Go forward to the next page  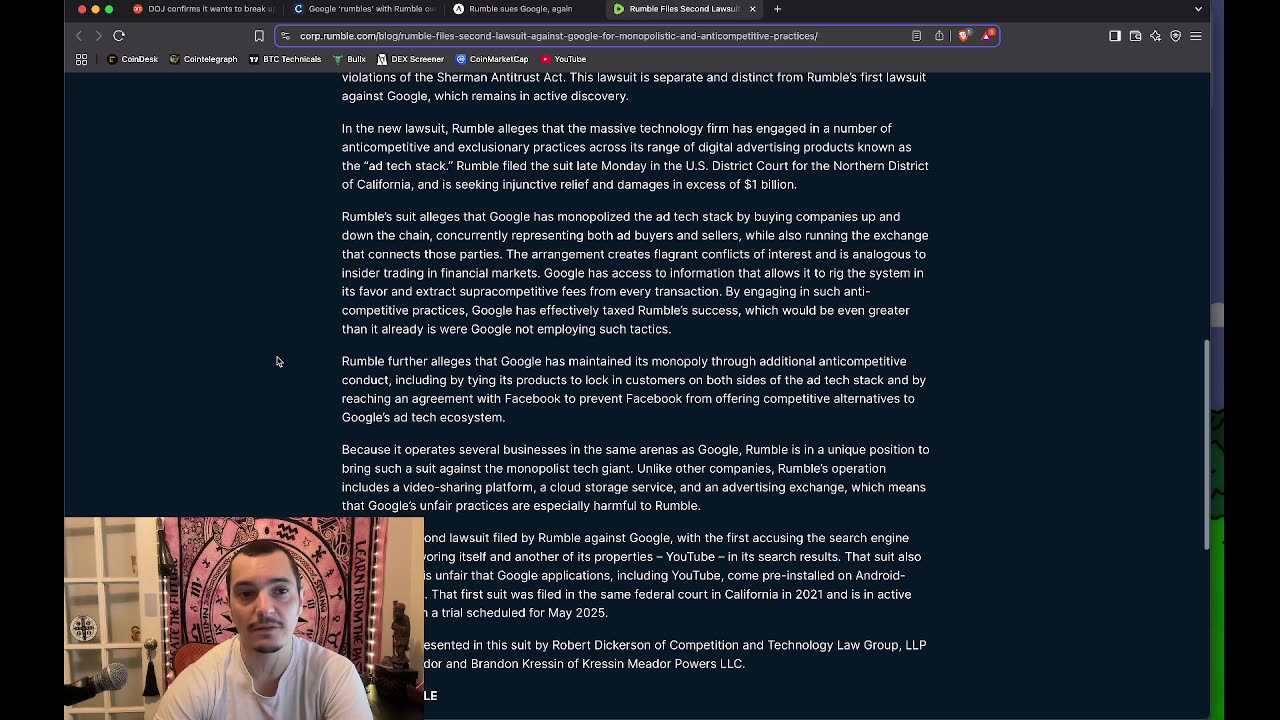click(98, 36)
